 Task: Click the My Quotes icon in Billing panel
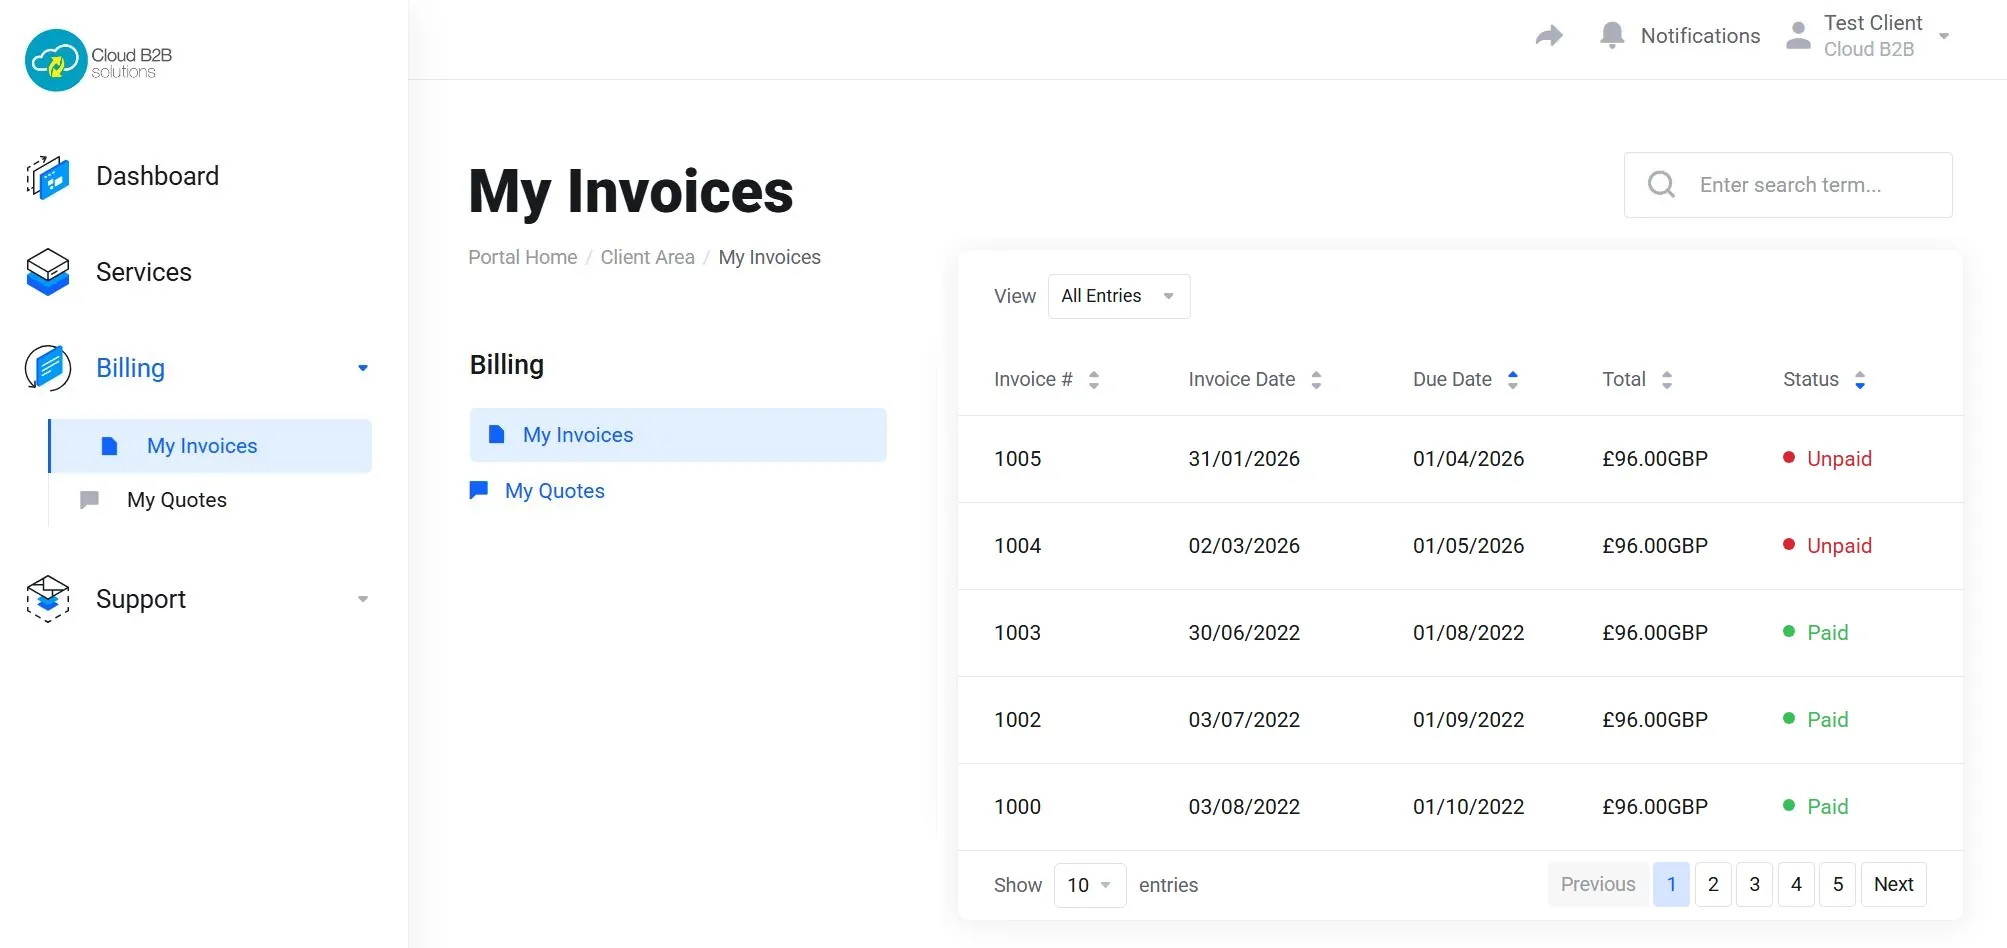479,490
